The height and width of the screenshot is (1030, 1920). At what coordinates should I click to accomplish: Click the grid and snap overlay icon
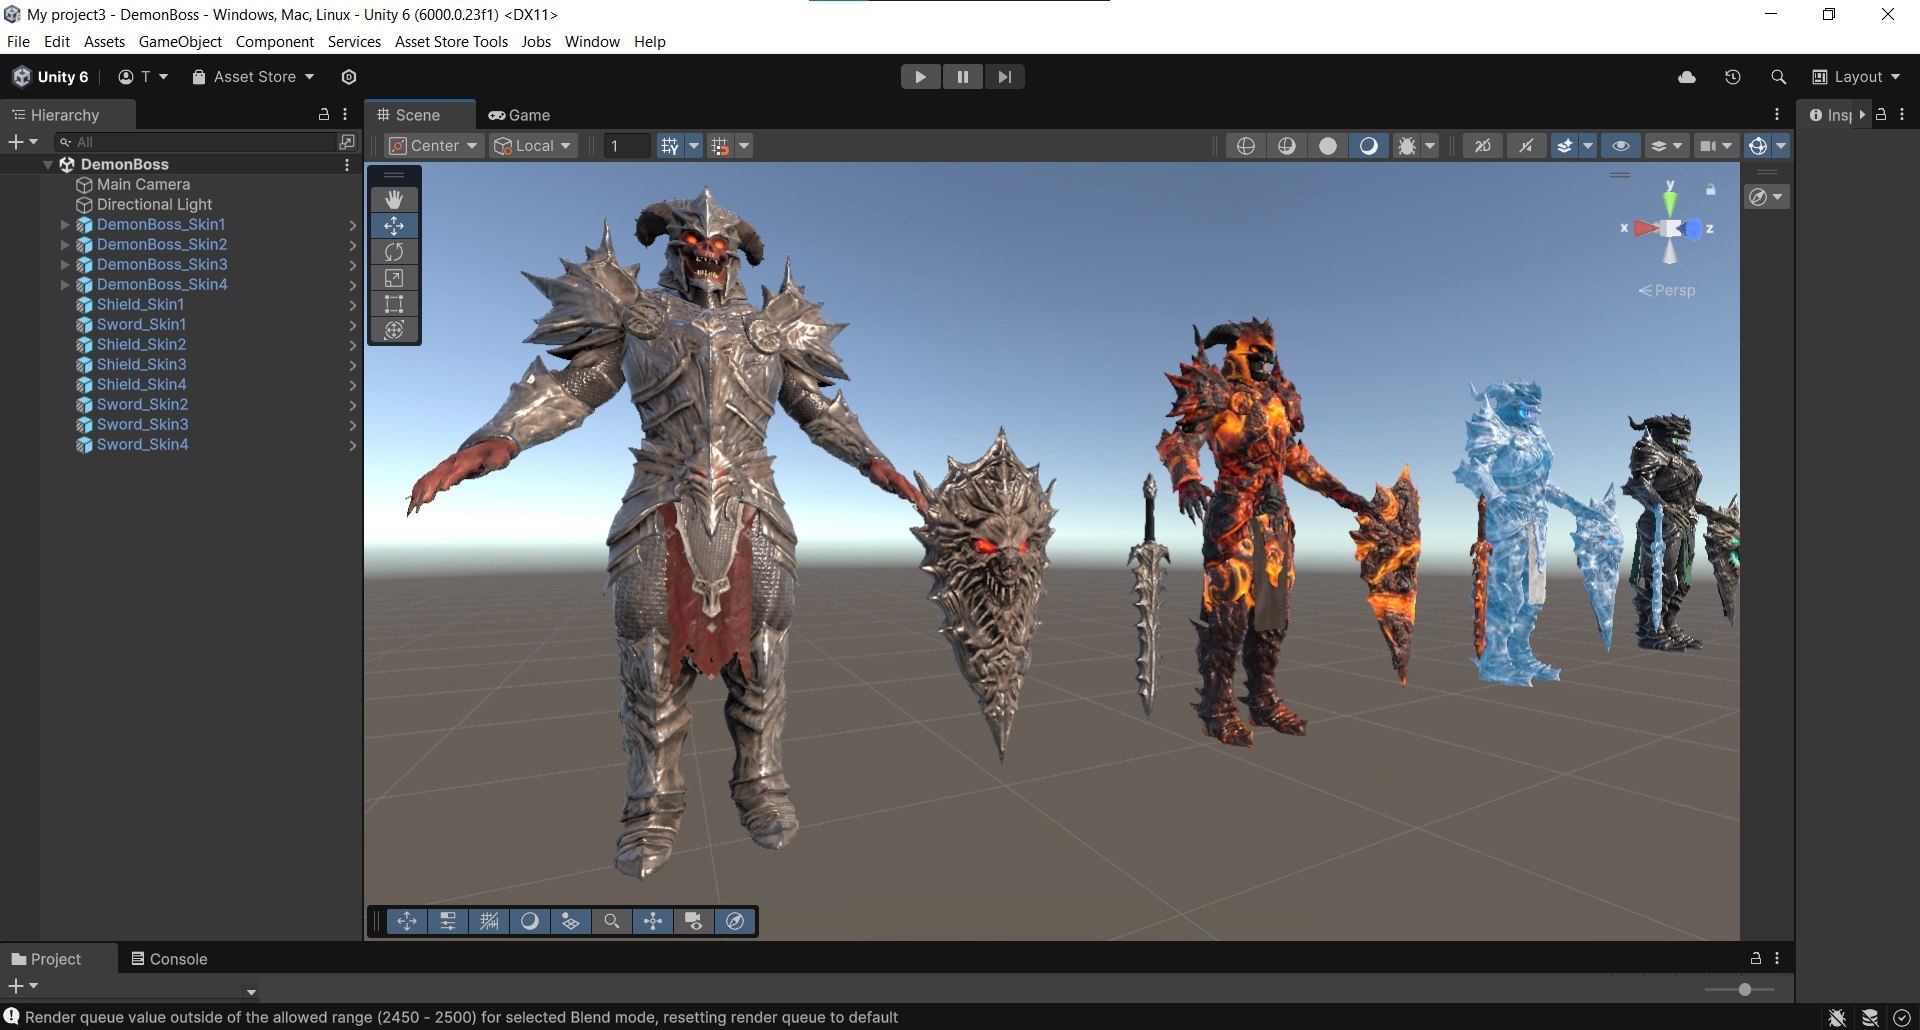click(x=489, y=921)
